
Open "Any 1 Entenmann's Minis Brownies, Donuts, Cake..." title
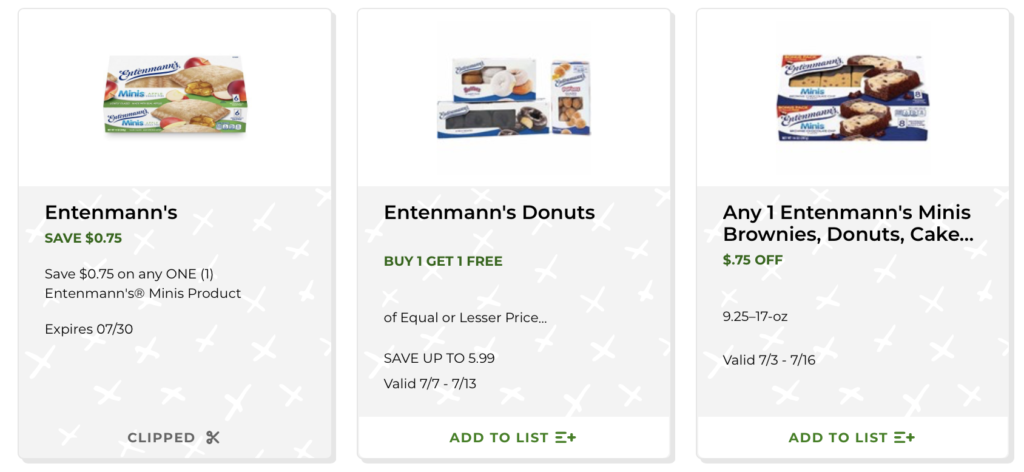click(846, 223)
